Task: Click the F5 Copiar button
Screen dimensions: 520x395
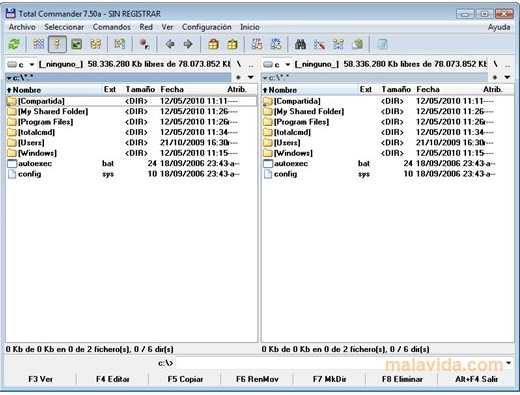Action: [185, 379]
